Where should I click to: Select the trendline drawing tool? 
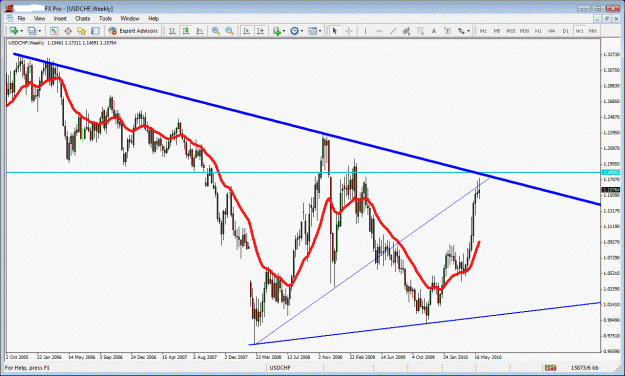(393, 31)
